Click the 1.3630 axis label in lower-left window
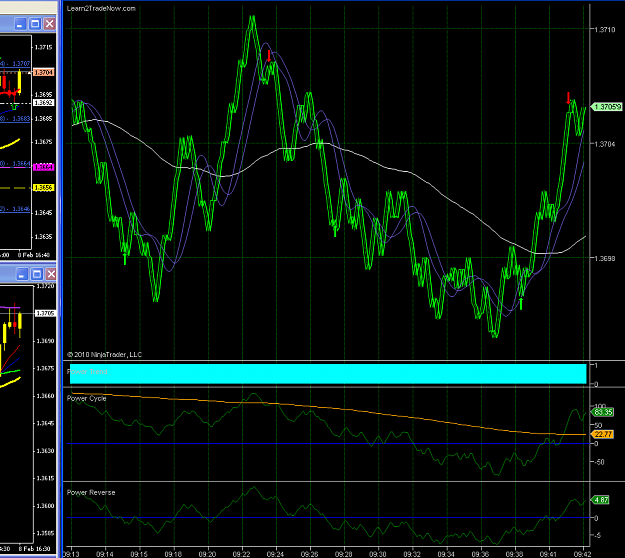Screen dimensions: 625x558 (x=45, y=450)
